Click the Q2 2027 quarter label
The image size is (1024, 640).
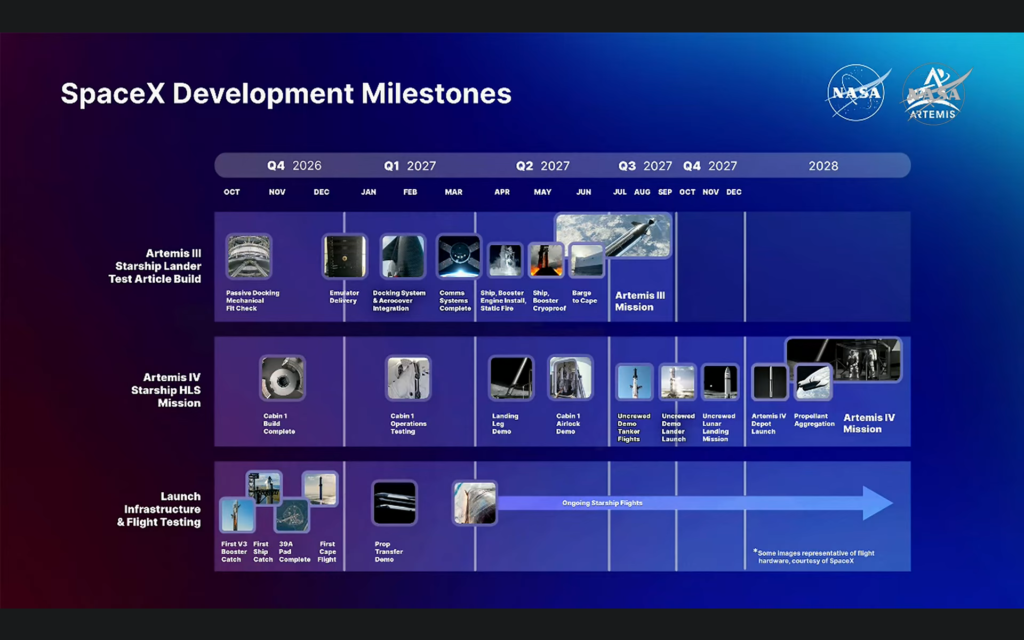coord(543,166)
